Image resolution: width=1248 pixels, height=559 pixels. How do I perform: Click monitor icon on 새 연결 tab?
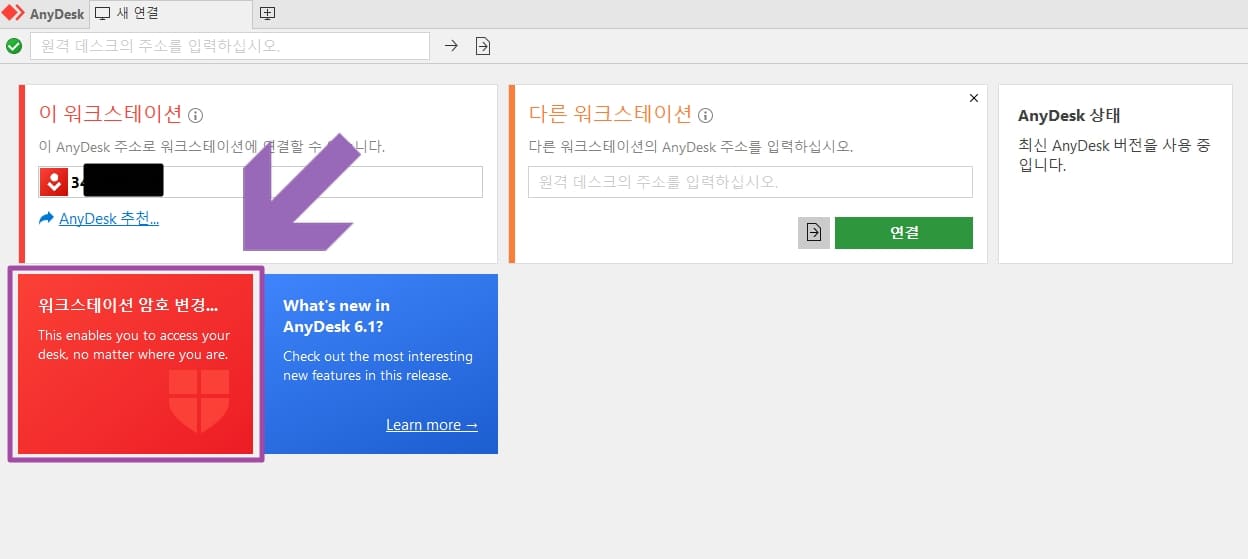coord(102,14)
